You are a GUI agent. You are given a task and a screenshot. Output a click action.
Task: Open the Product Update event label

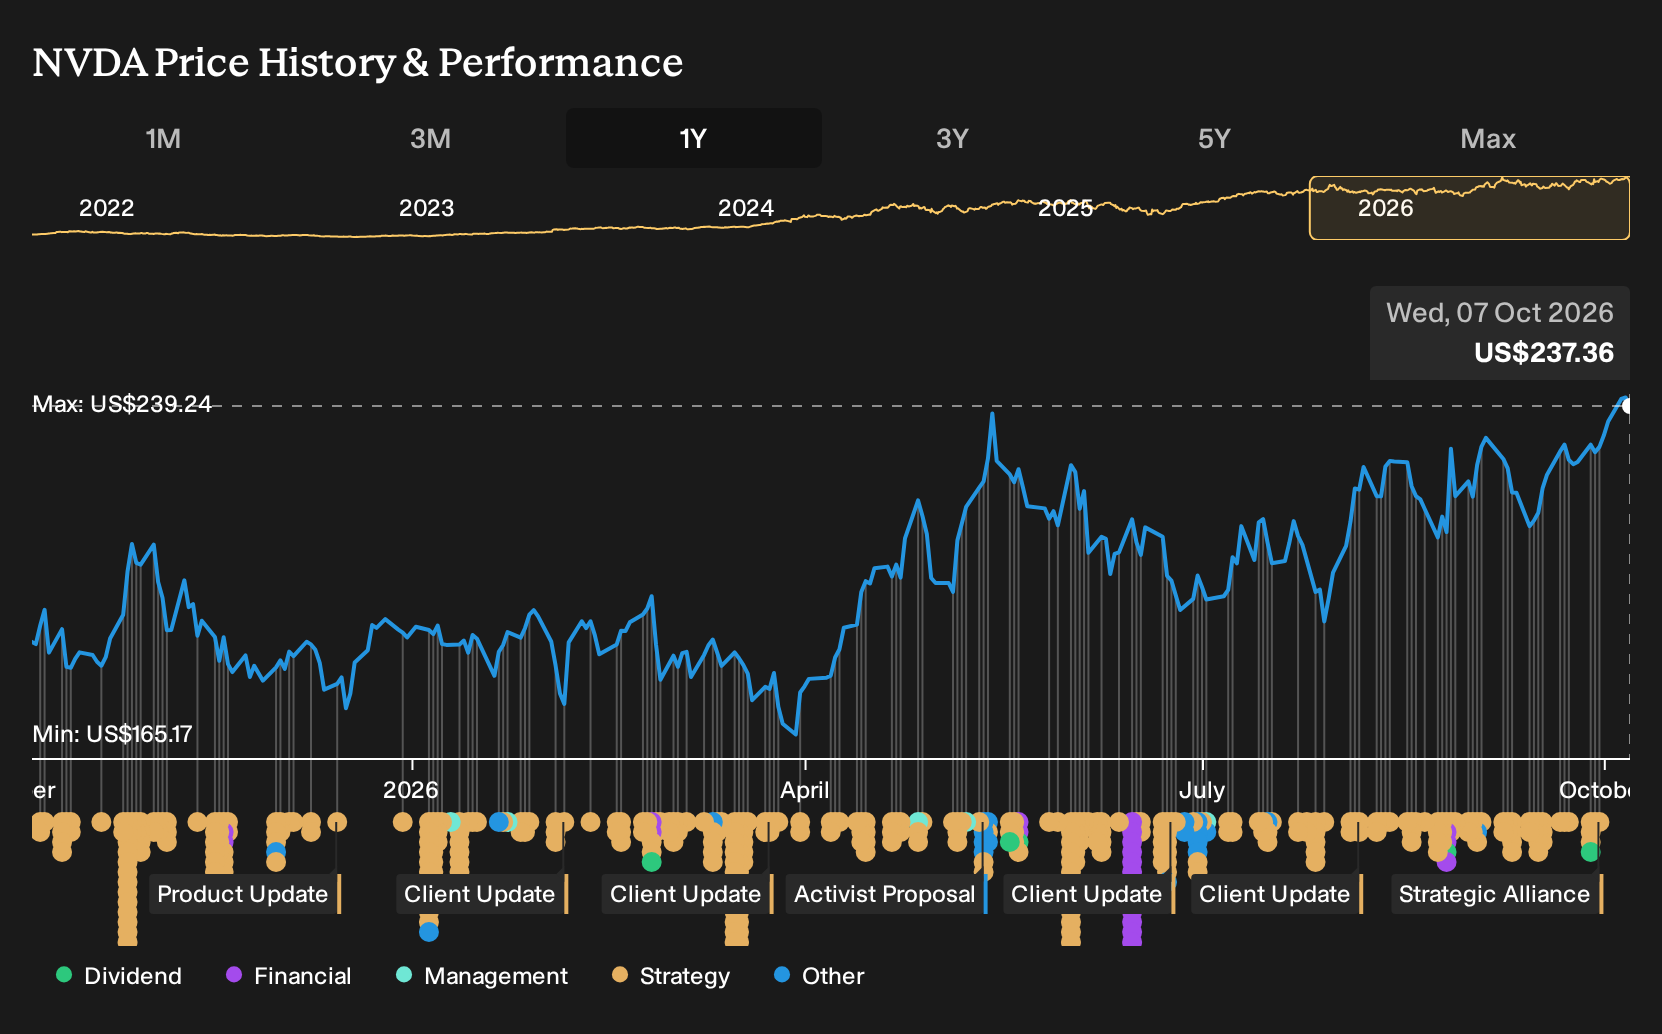(x=243, y=894)
